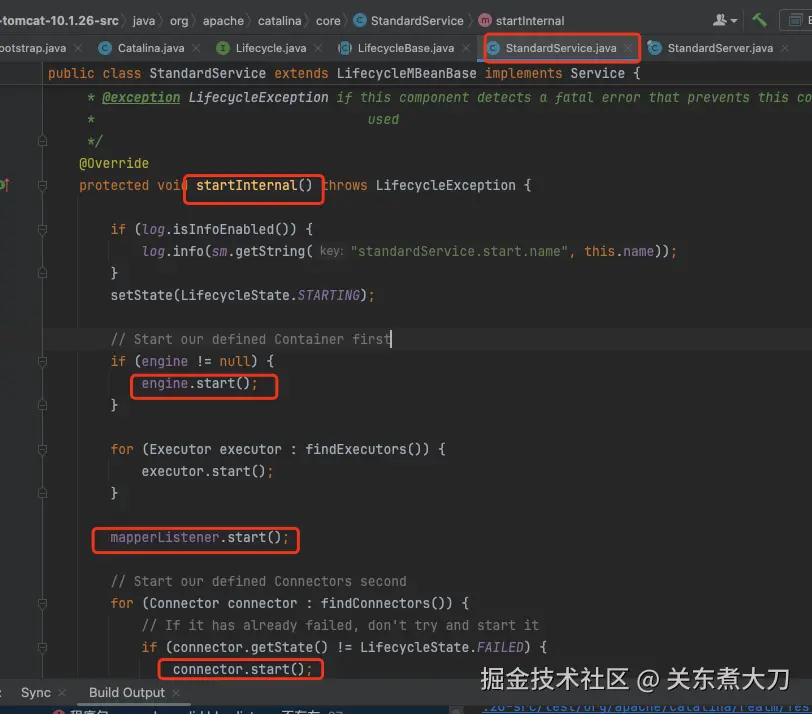Viewport: 812px width, 714px height.
Task: Click the fold end marker after executor.start block
Action: (42, 493)
